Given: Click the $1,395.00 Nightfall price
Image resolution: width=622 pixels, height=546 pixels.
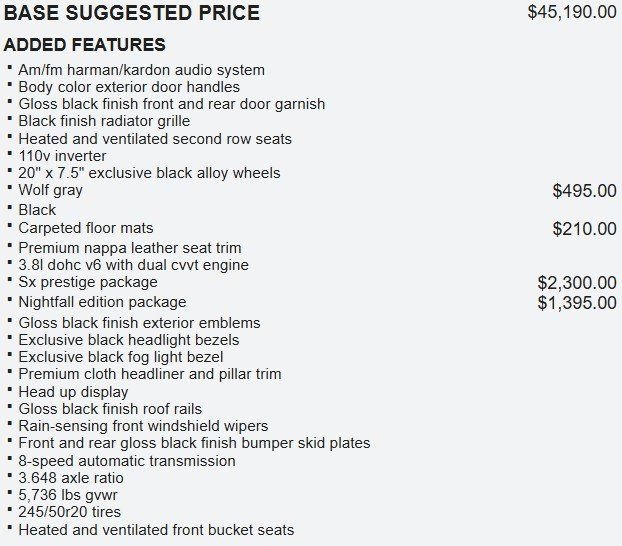Looking at the screenshot, I should [x=577, y=302].
